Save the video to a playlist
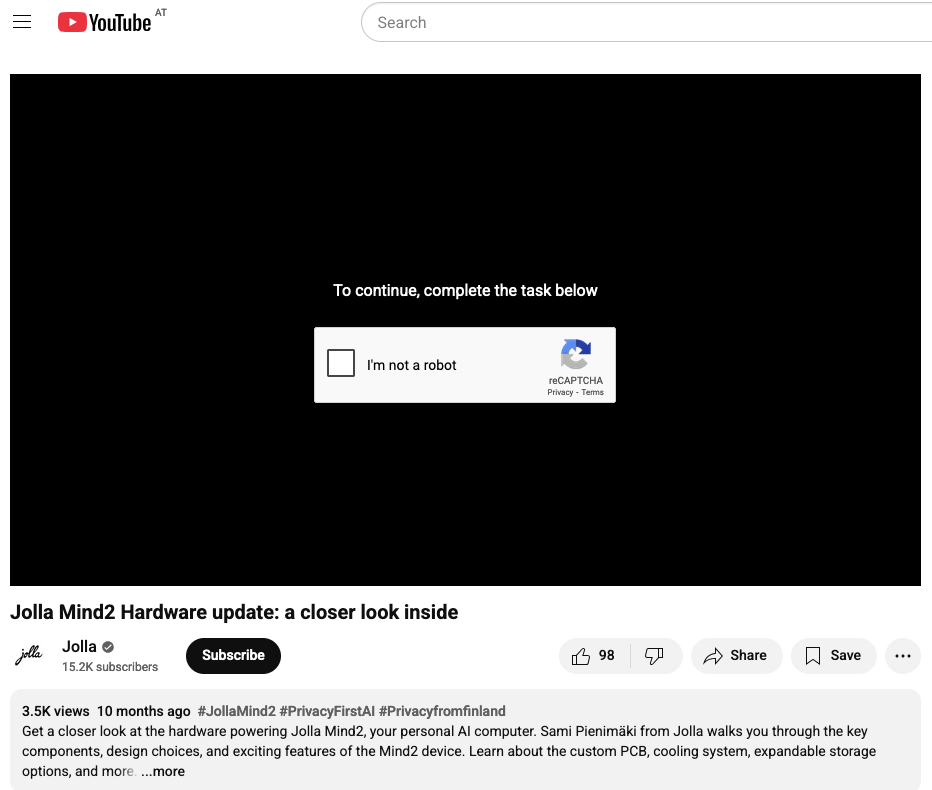932x790 pixels. (833, 656)
